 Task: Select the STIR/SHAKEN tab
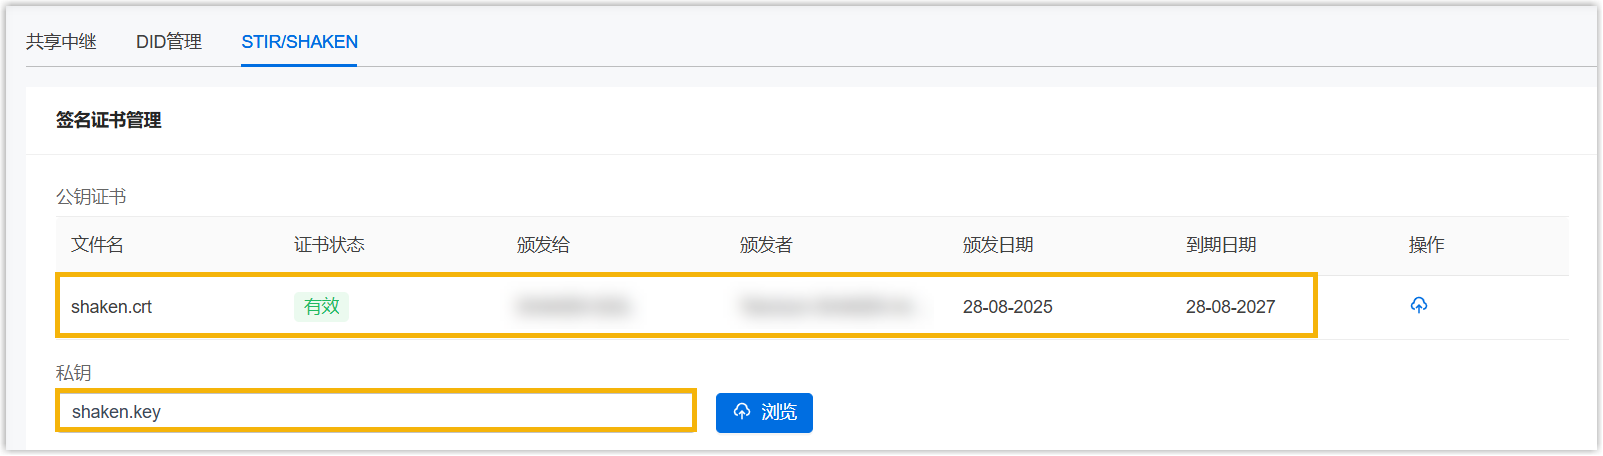pos(299,42)
